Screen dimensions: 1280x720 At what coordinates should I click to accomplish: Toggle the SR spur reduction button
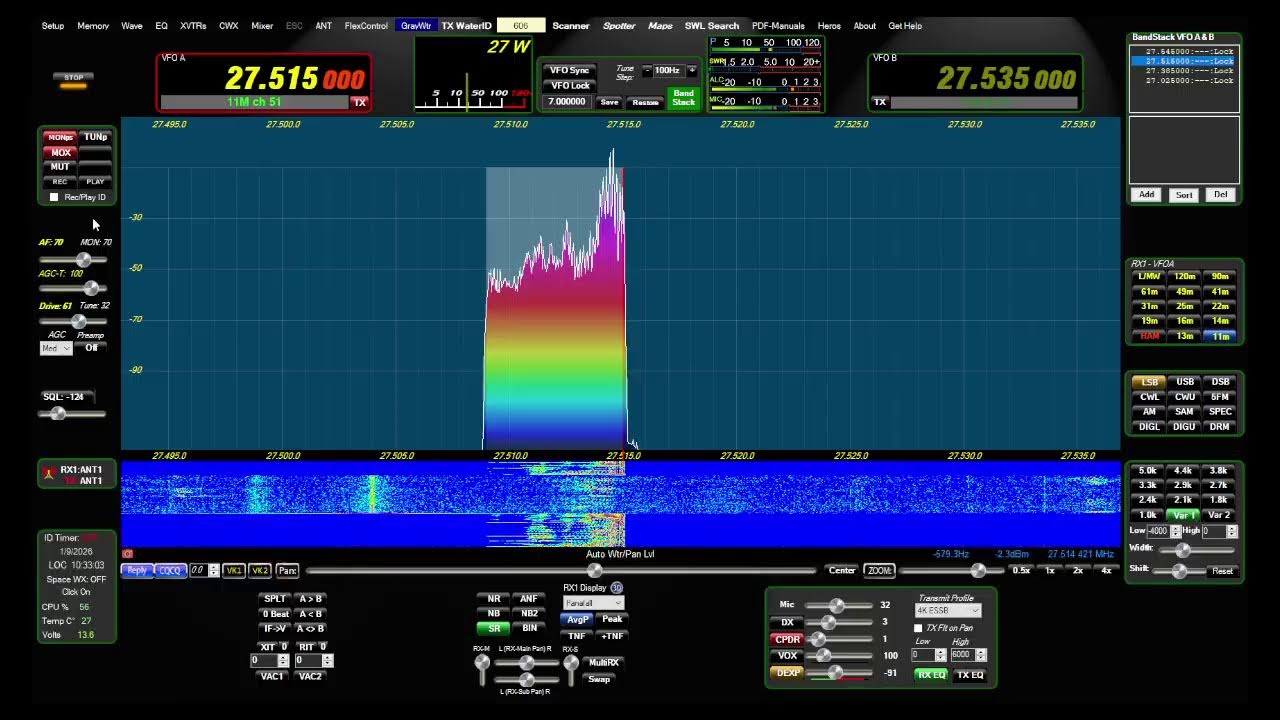coord(494,629)
